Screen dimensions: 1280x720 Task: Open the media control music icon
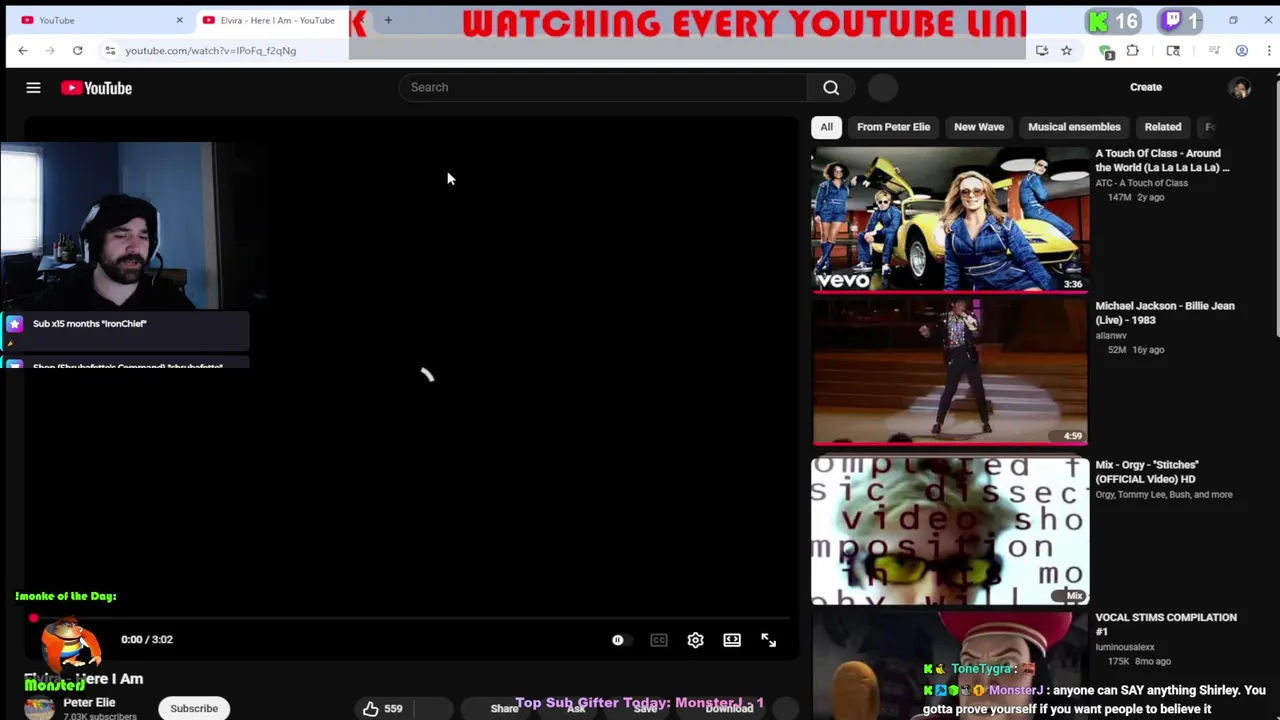1214,50
